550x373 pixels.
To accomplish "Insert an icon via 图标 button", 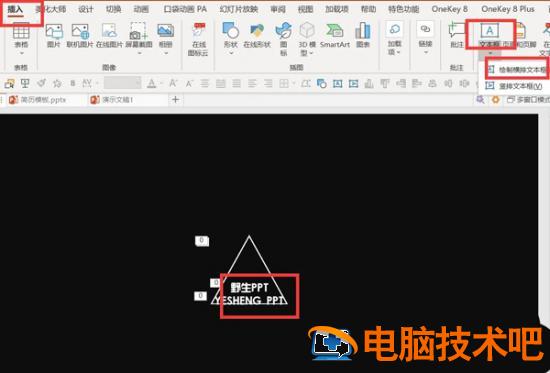I will (283, 39).
